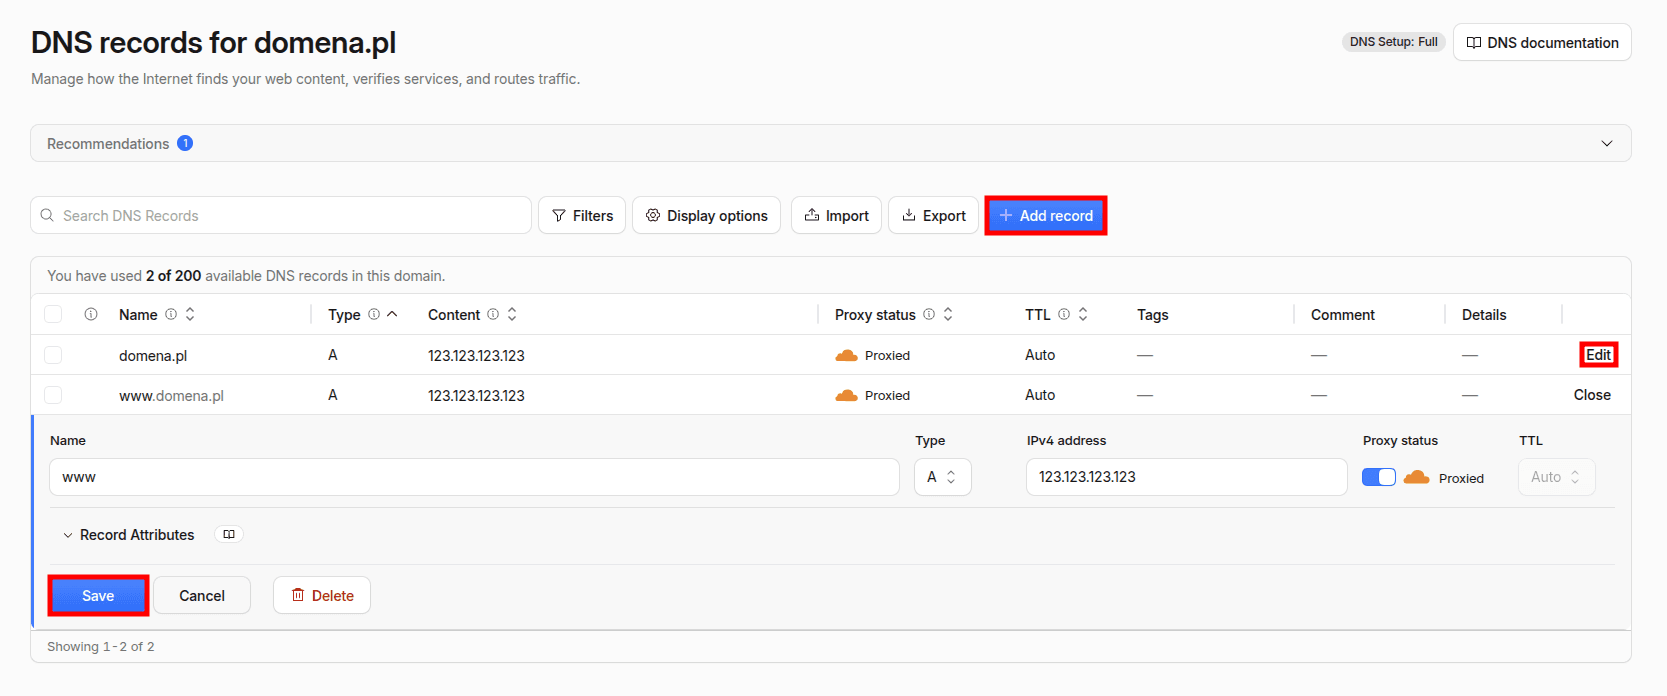Click the www.domena.pl content 123.123.123.123
The height and width of the screenshot is (696, 1667).
476,395
